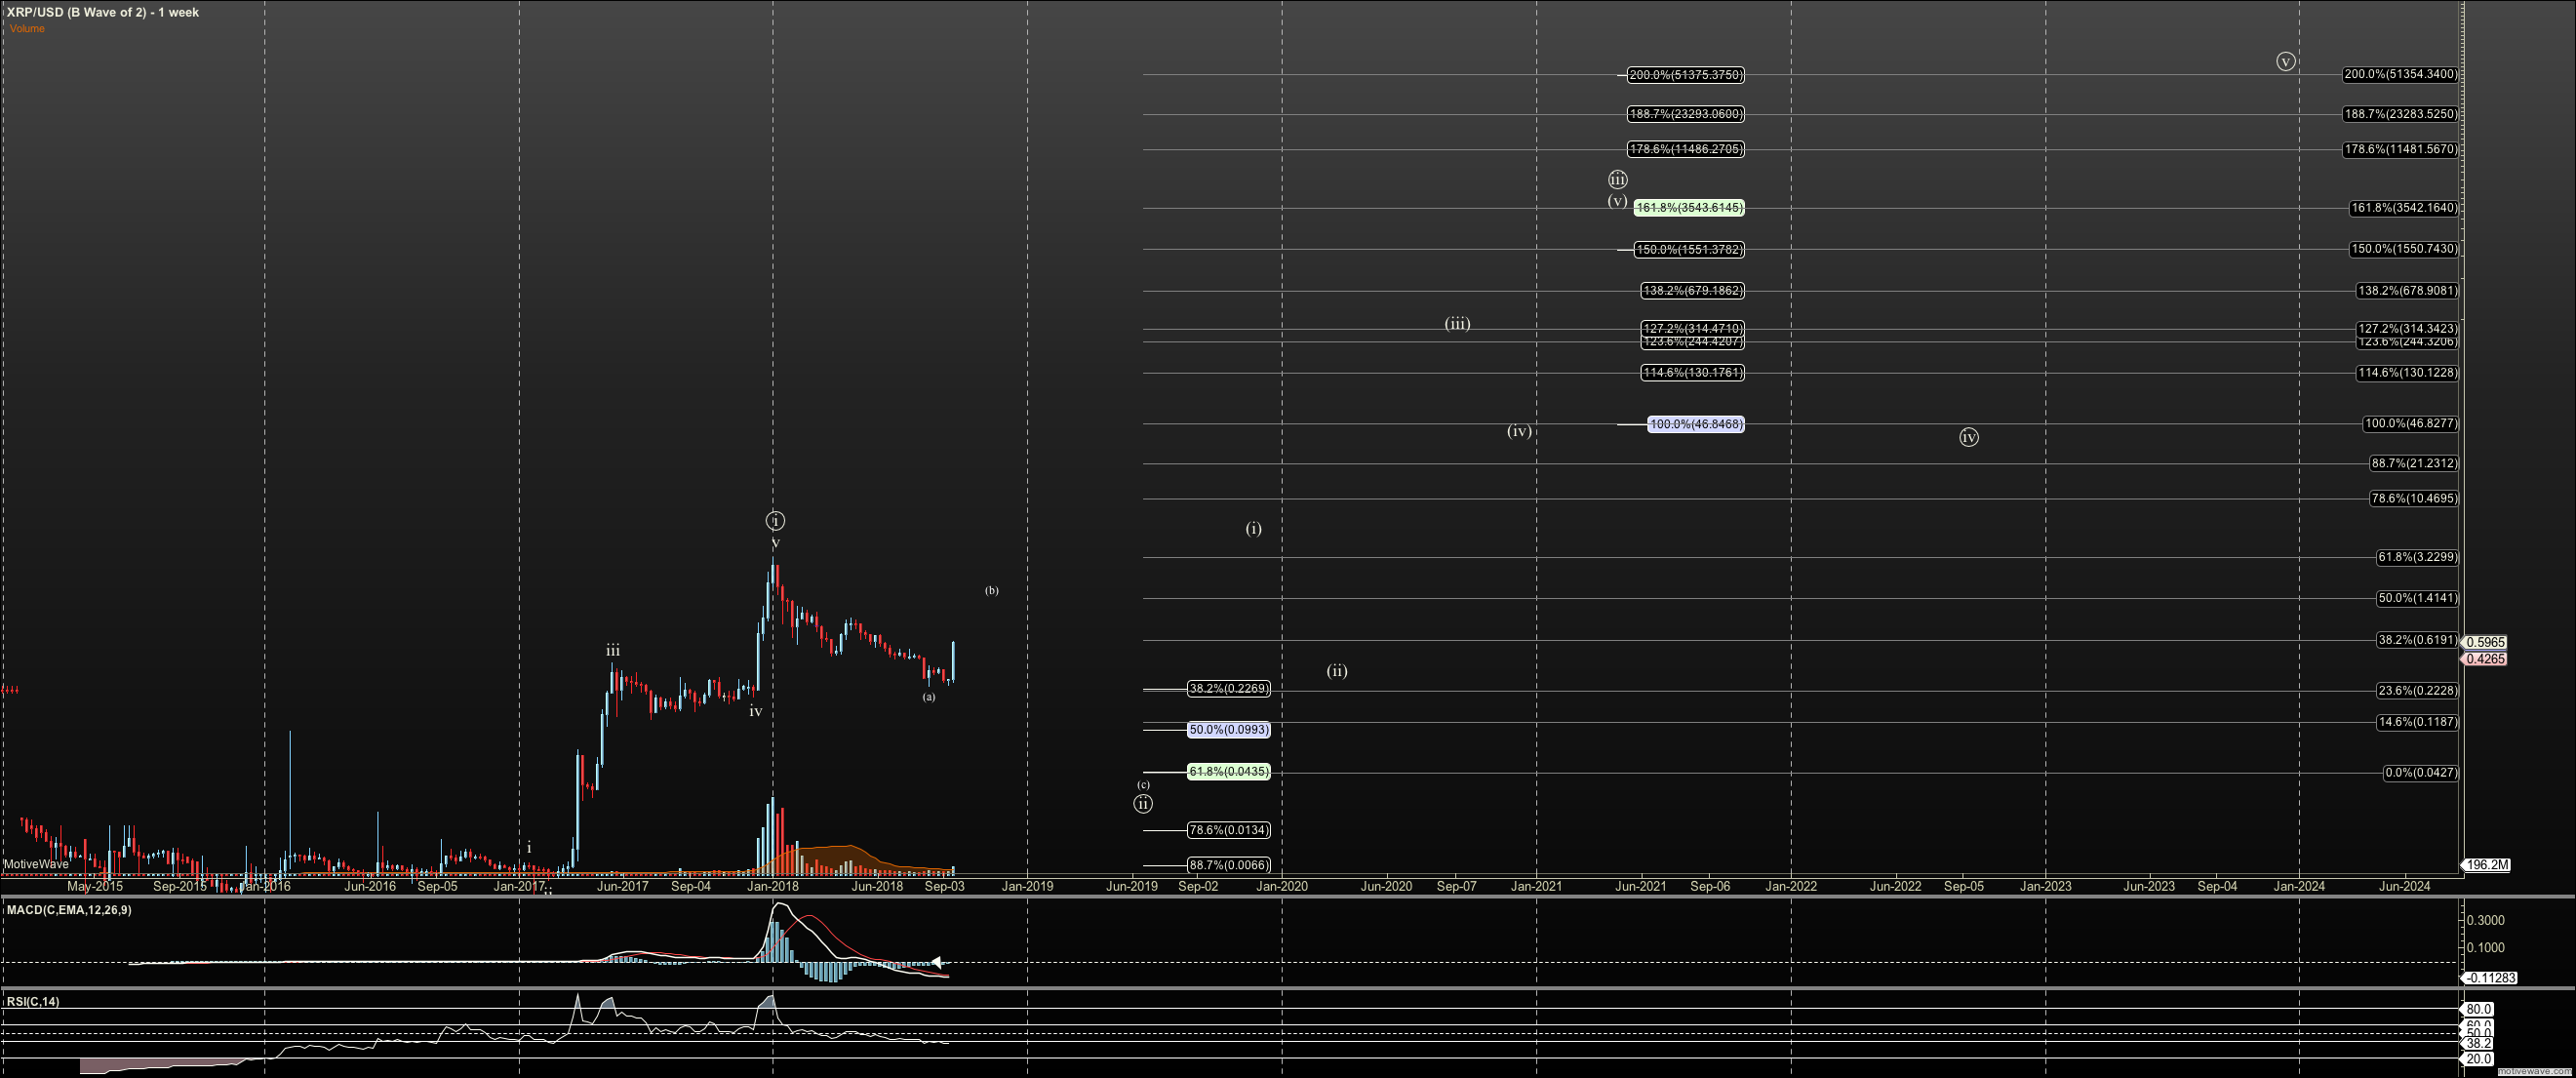
Task: Select the circled v wave label at top right
Action: pyautogui.click(x=2286, y=61)
